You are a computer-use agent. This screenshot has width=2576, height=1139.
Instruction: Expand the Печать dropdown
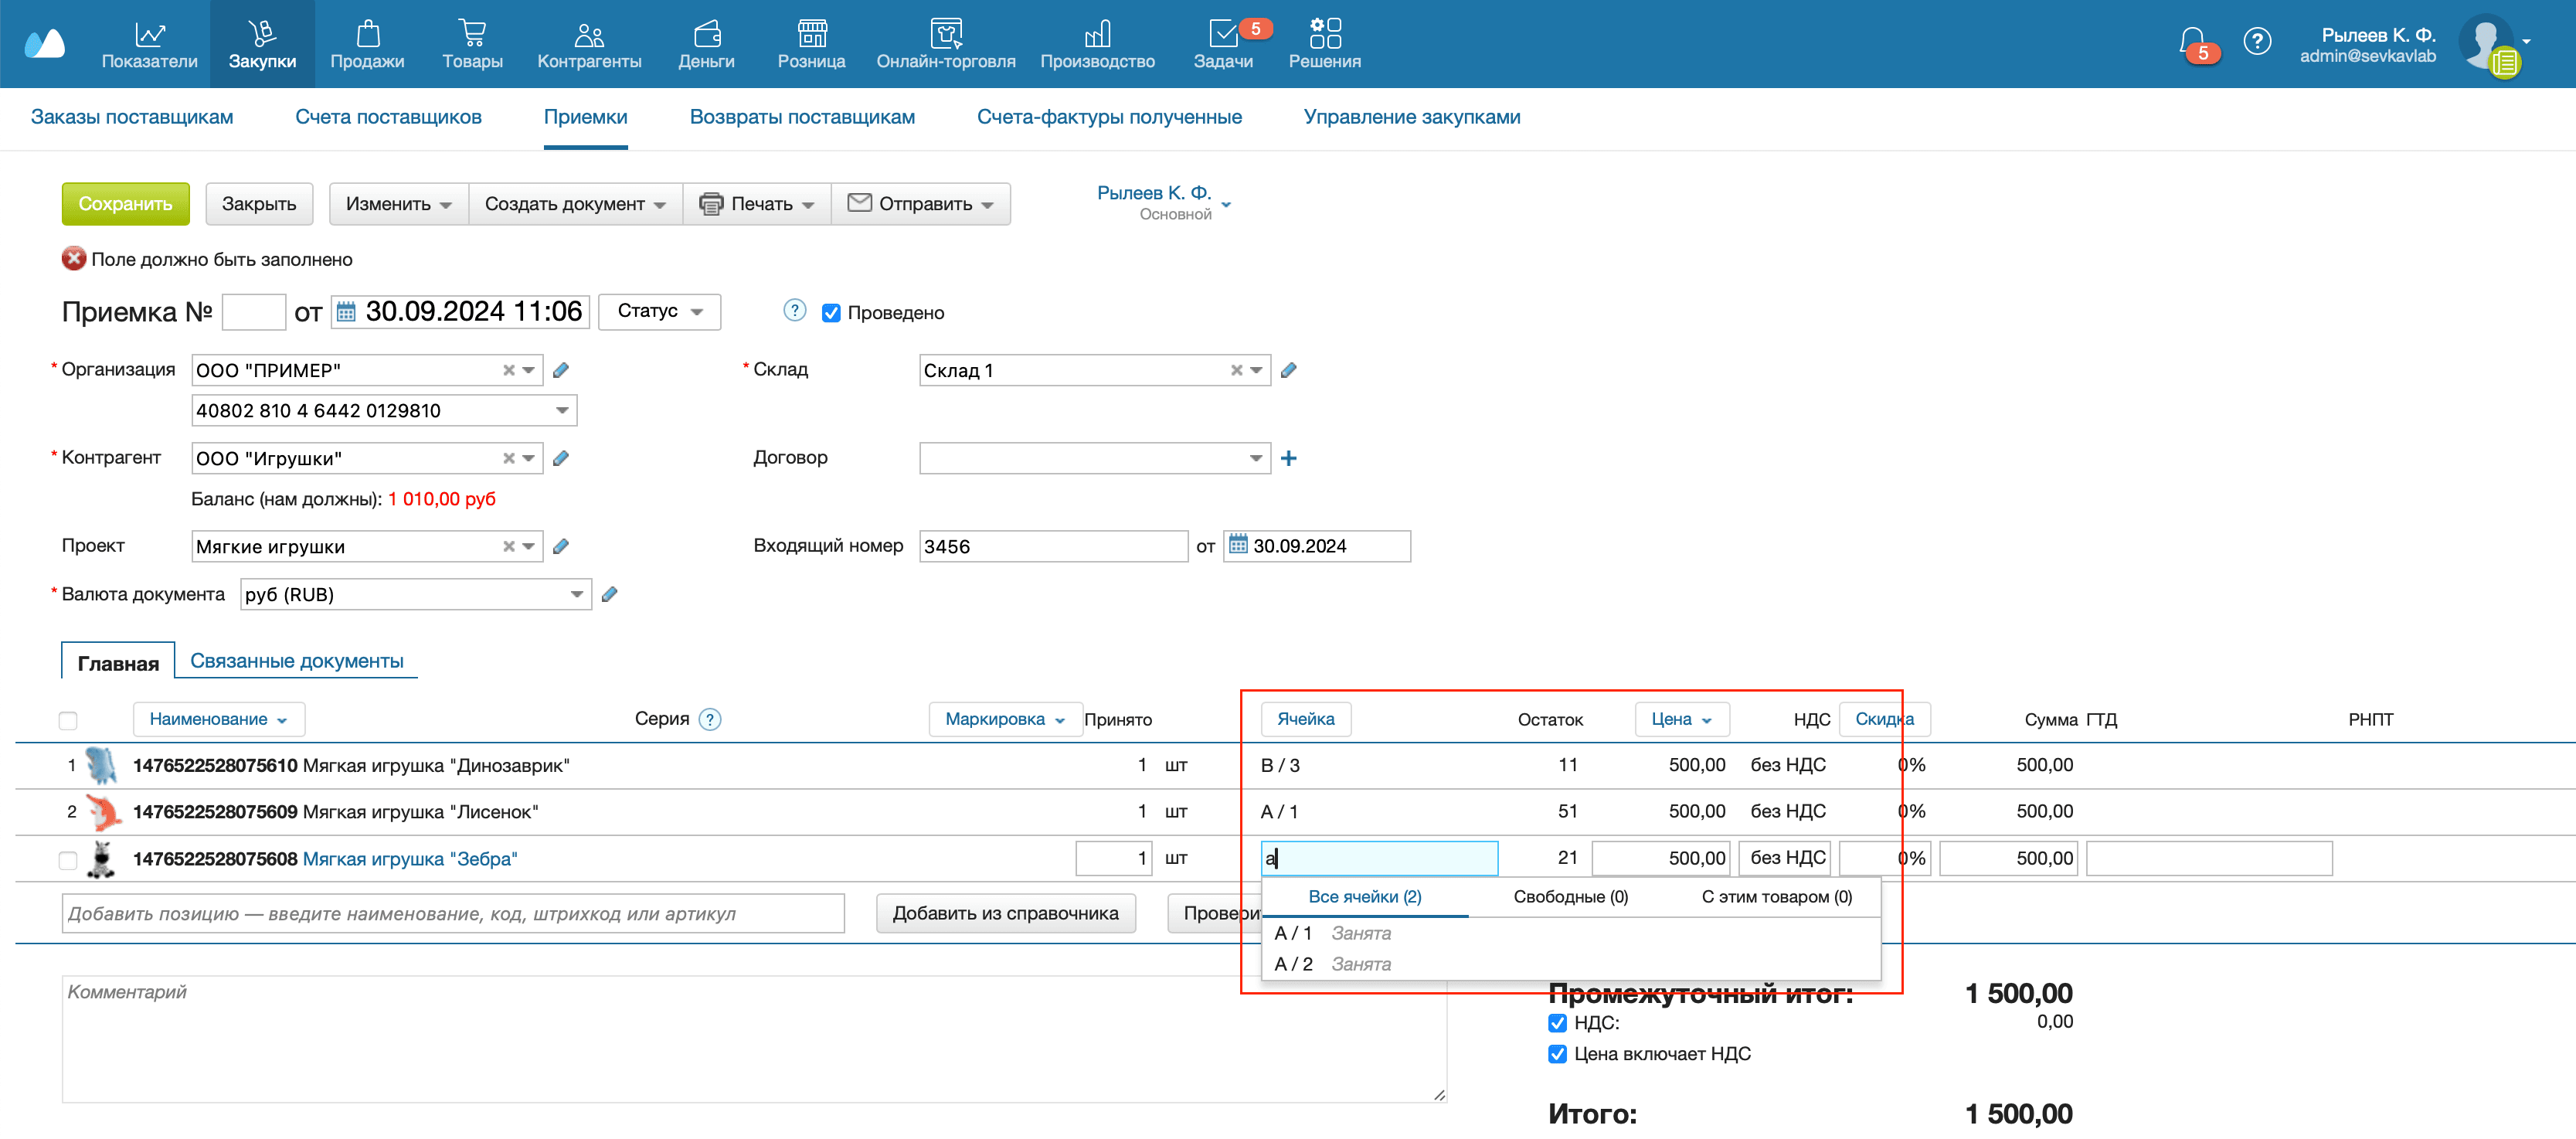757,204
